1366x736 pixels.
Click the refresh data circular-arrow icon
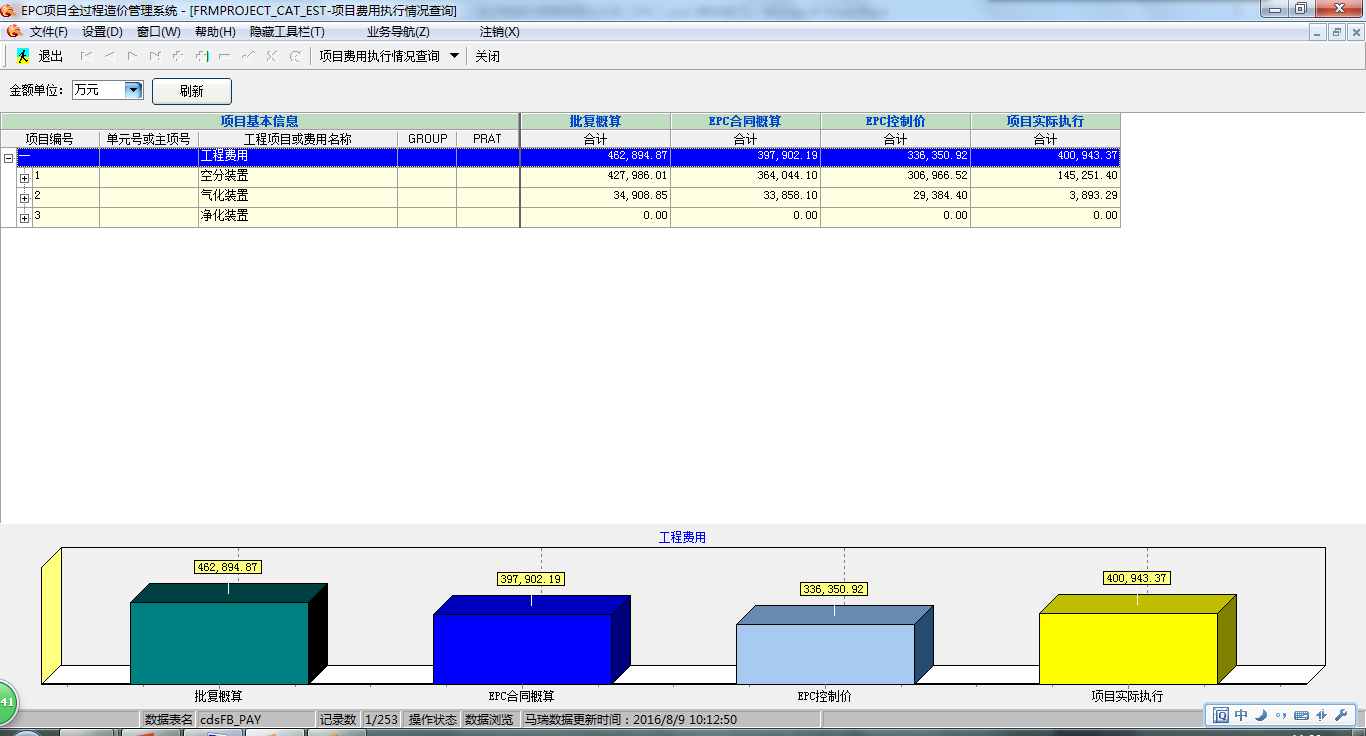[295, 56]
